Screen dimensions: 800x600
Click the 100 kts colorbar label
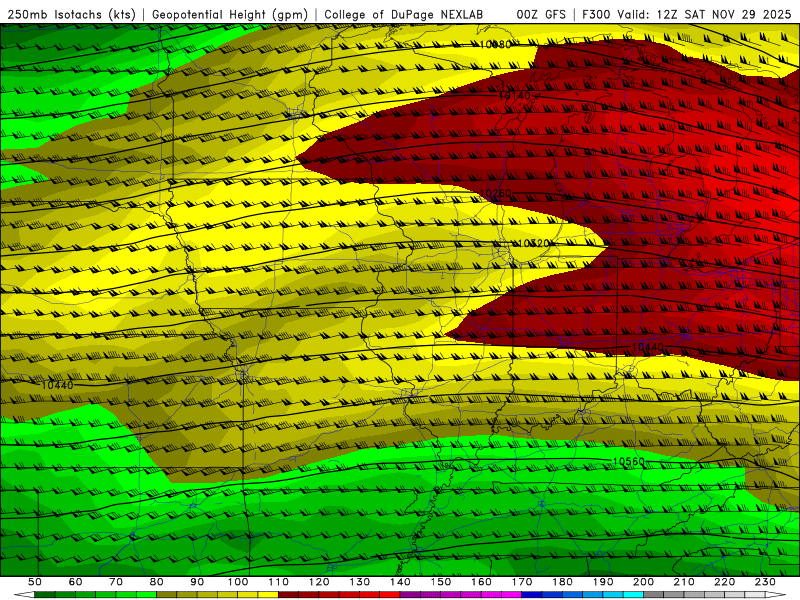238,582
